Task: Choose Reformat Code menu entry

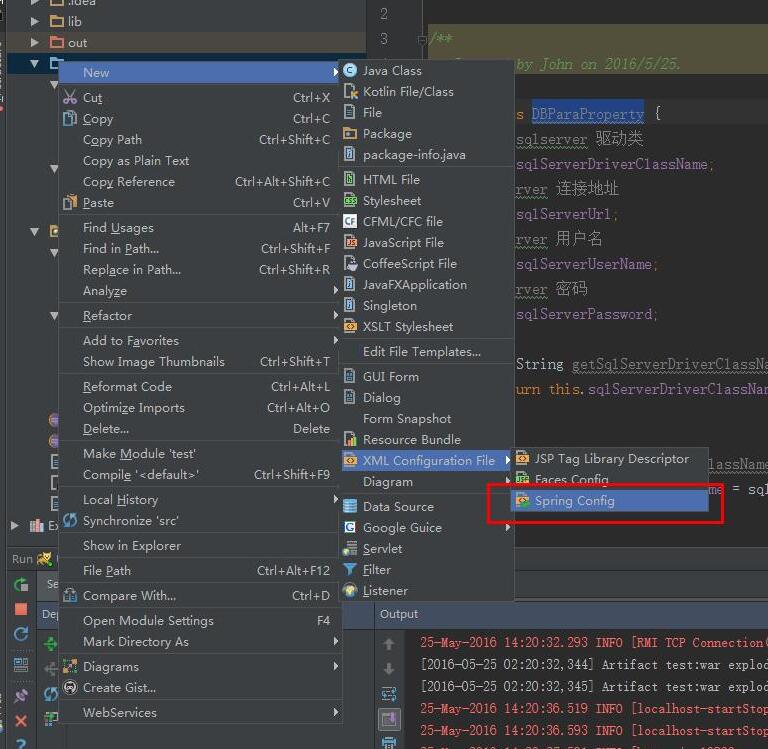Action: click(200, 387)
